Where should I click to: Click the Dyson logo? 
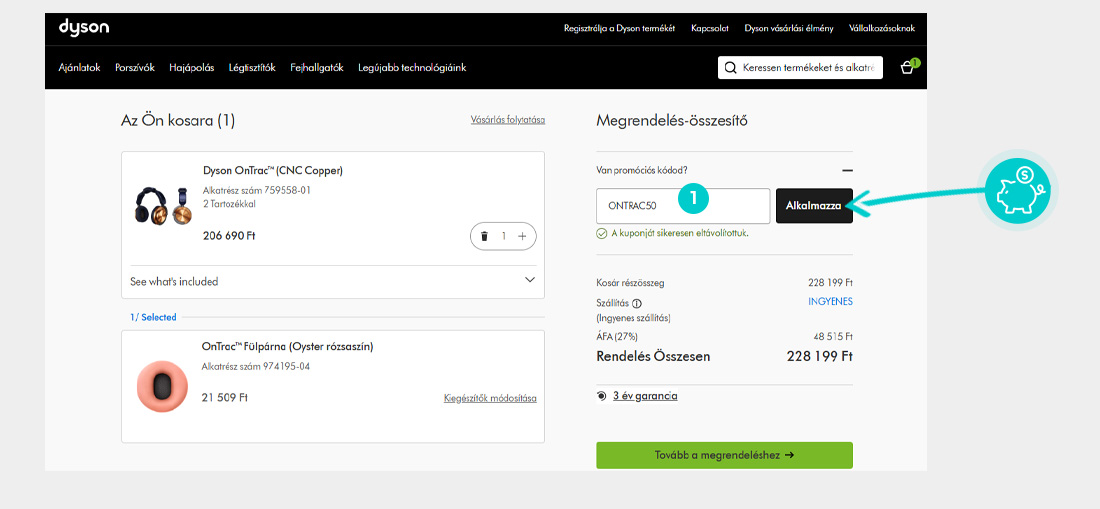click(x=83, y=27)
